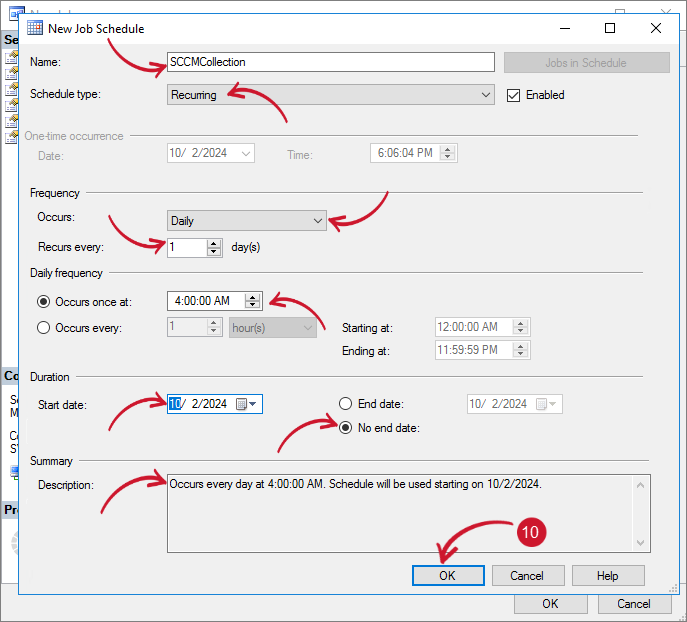Increase the Occurs once at time
The width and height of the screenshot is (687, 622).
click(253, 297)
